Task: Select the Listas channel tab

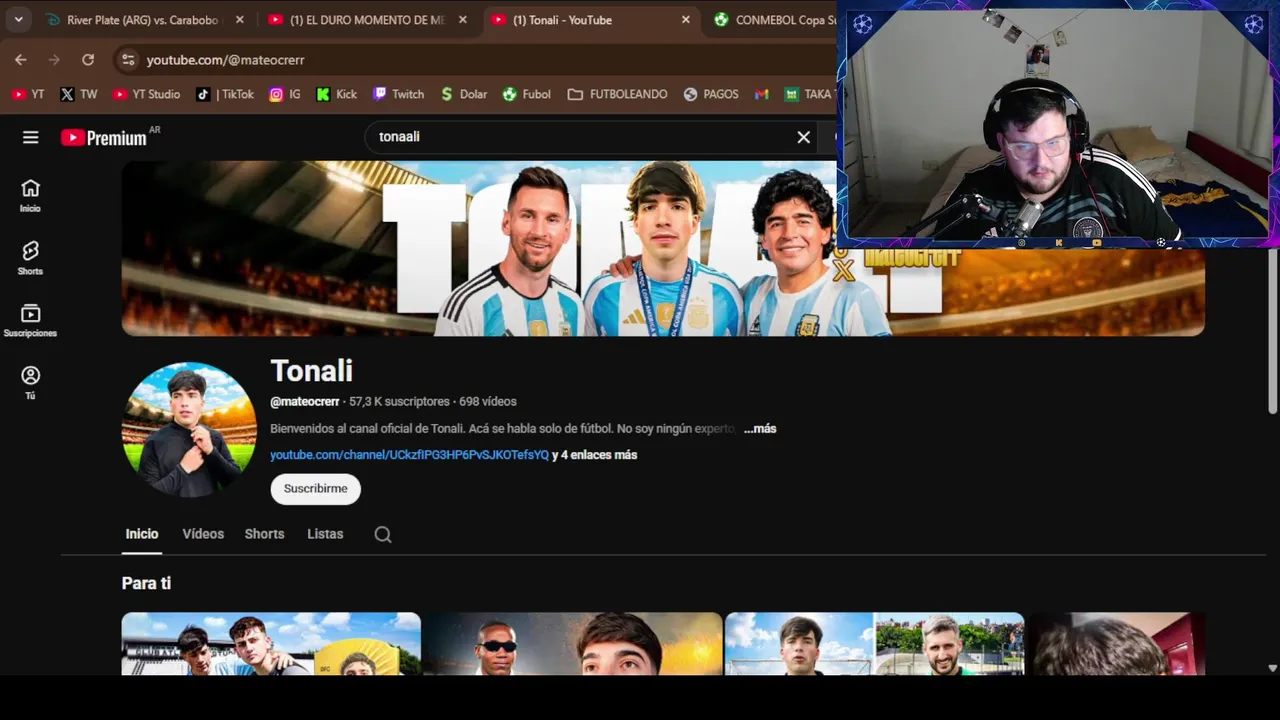Action: tap(325, 534)
